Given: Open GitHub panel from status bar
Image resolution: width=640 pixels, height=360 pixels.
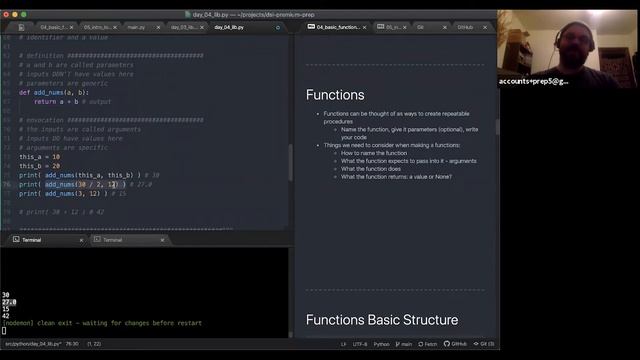Looking at the screenshot, I should pyautogui.click(x=455, y=344).
